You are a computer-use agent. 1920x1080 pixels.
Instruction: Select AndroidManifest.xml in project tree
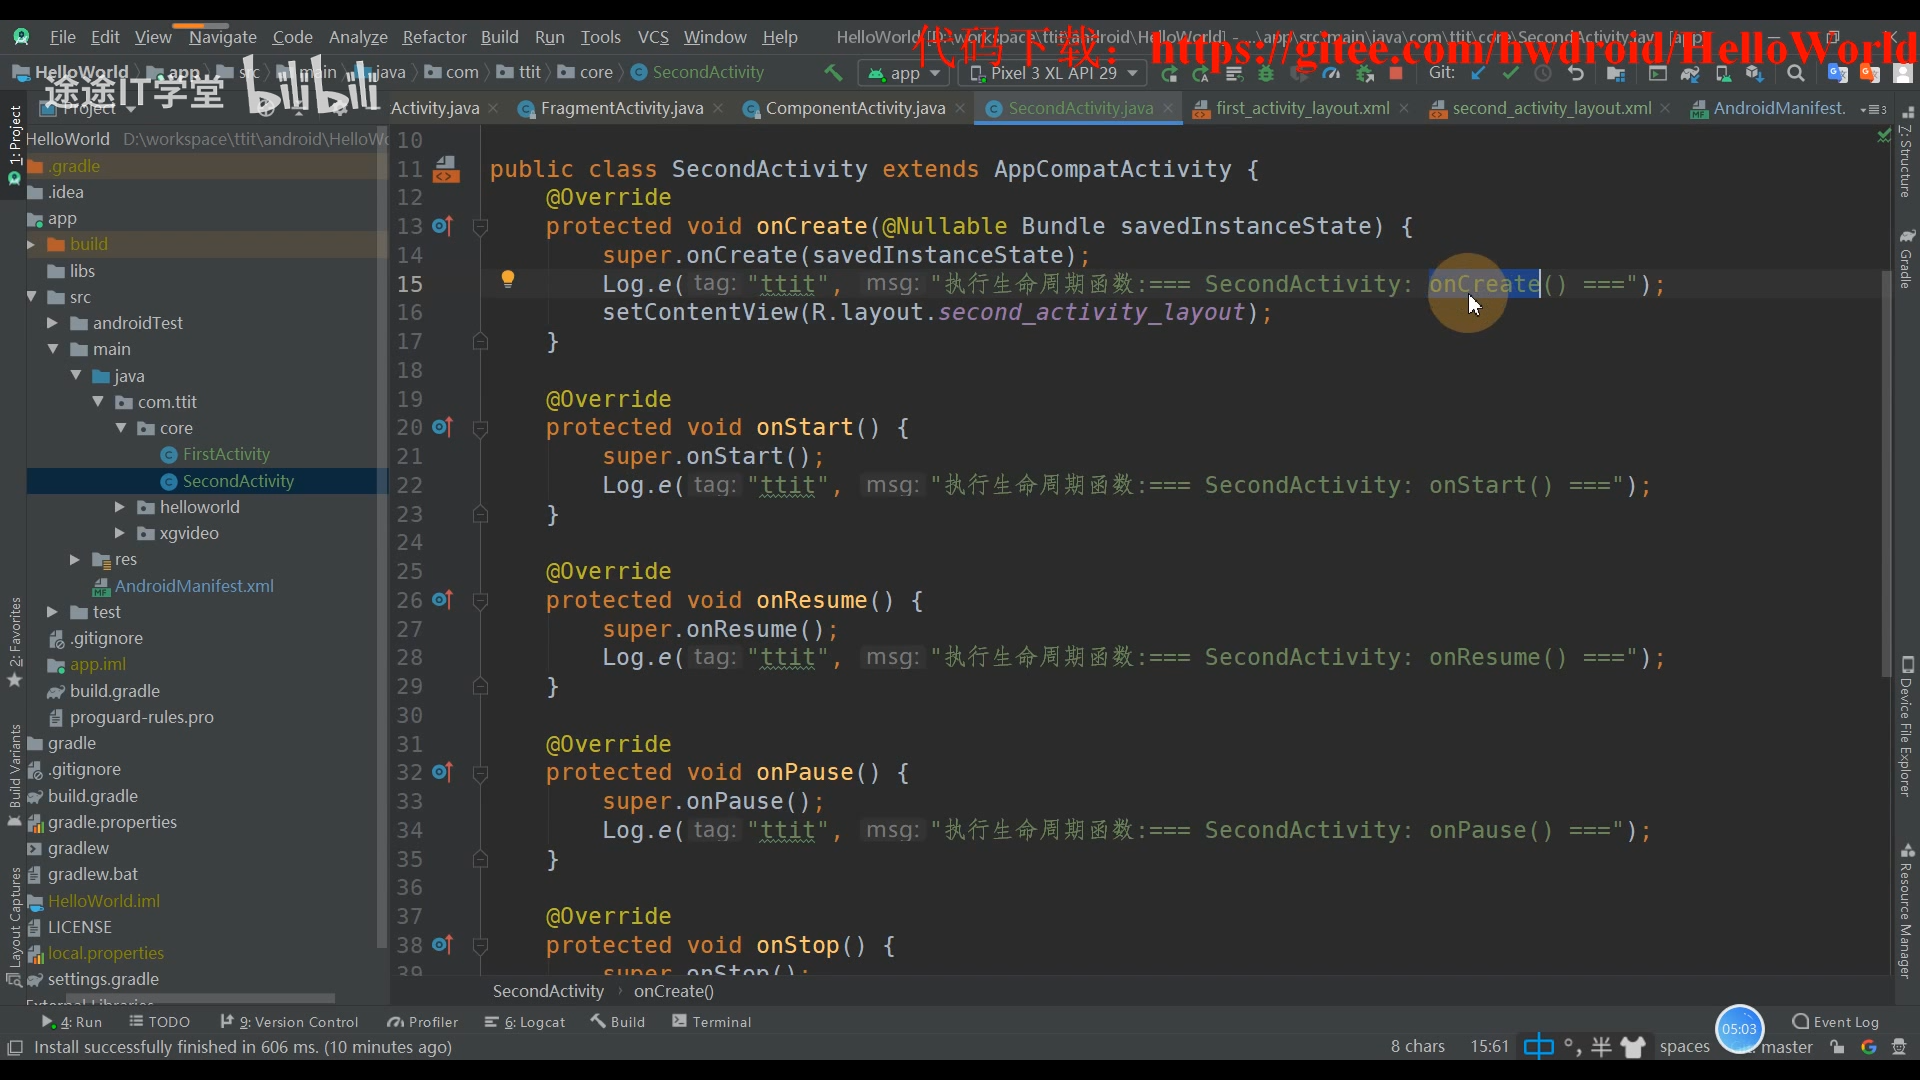[194, 586]
